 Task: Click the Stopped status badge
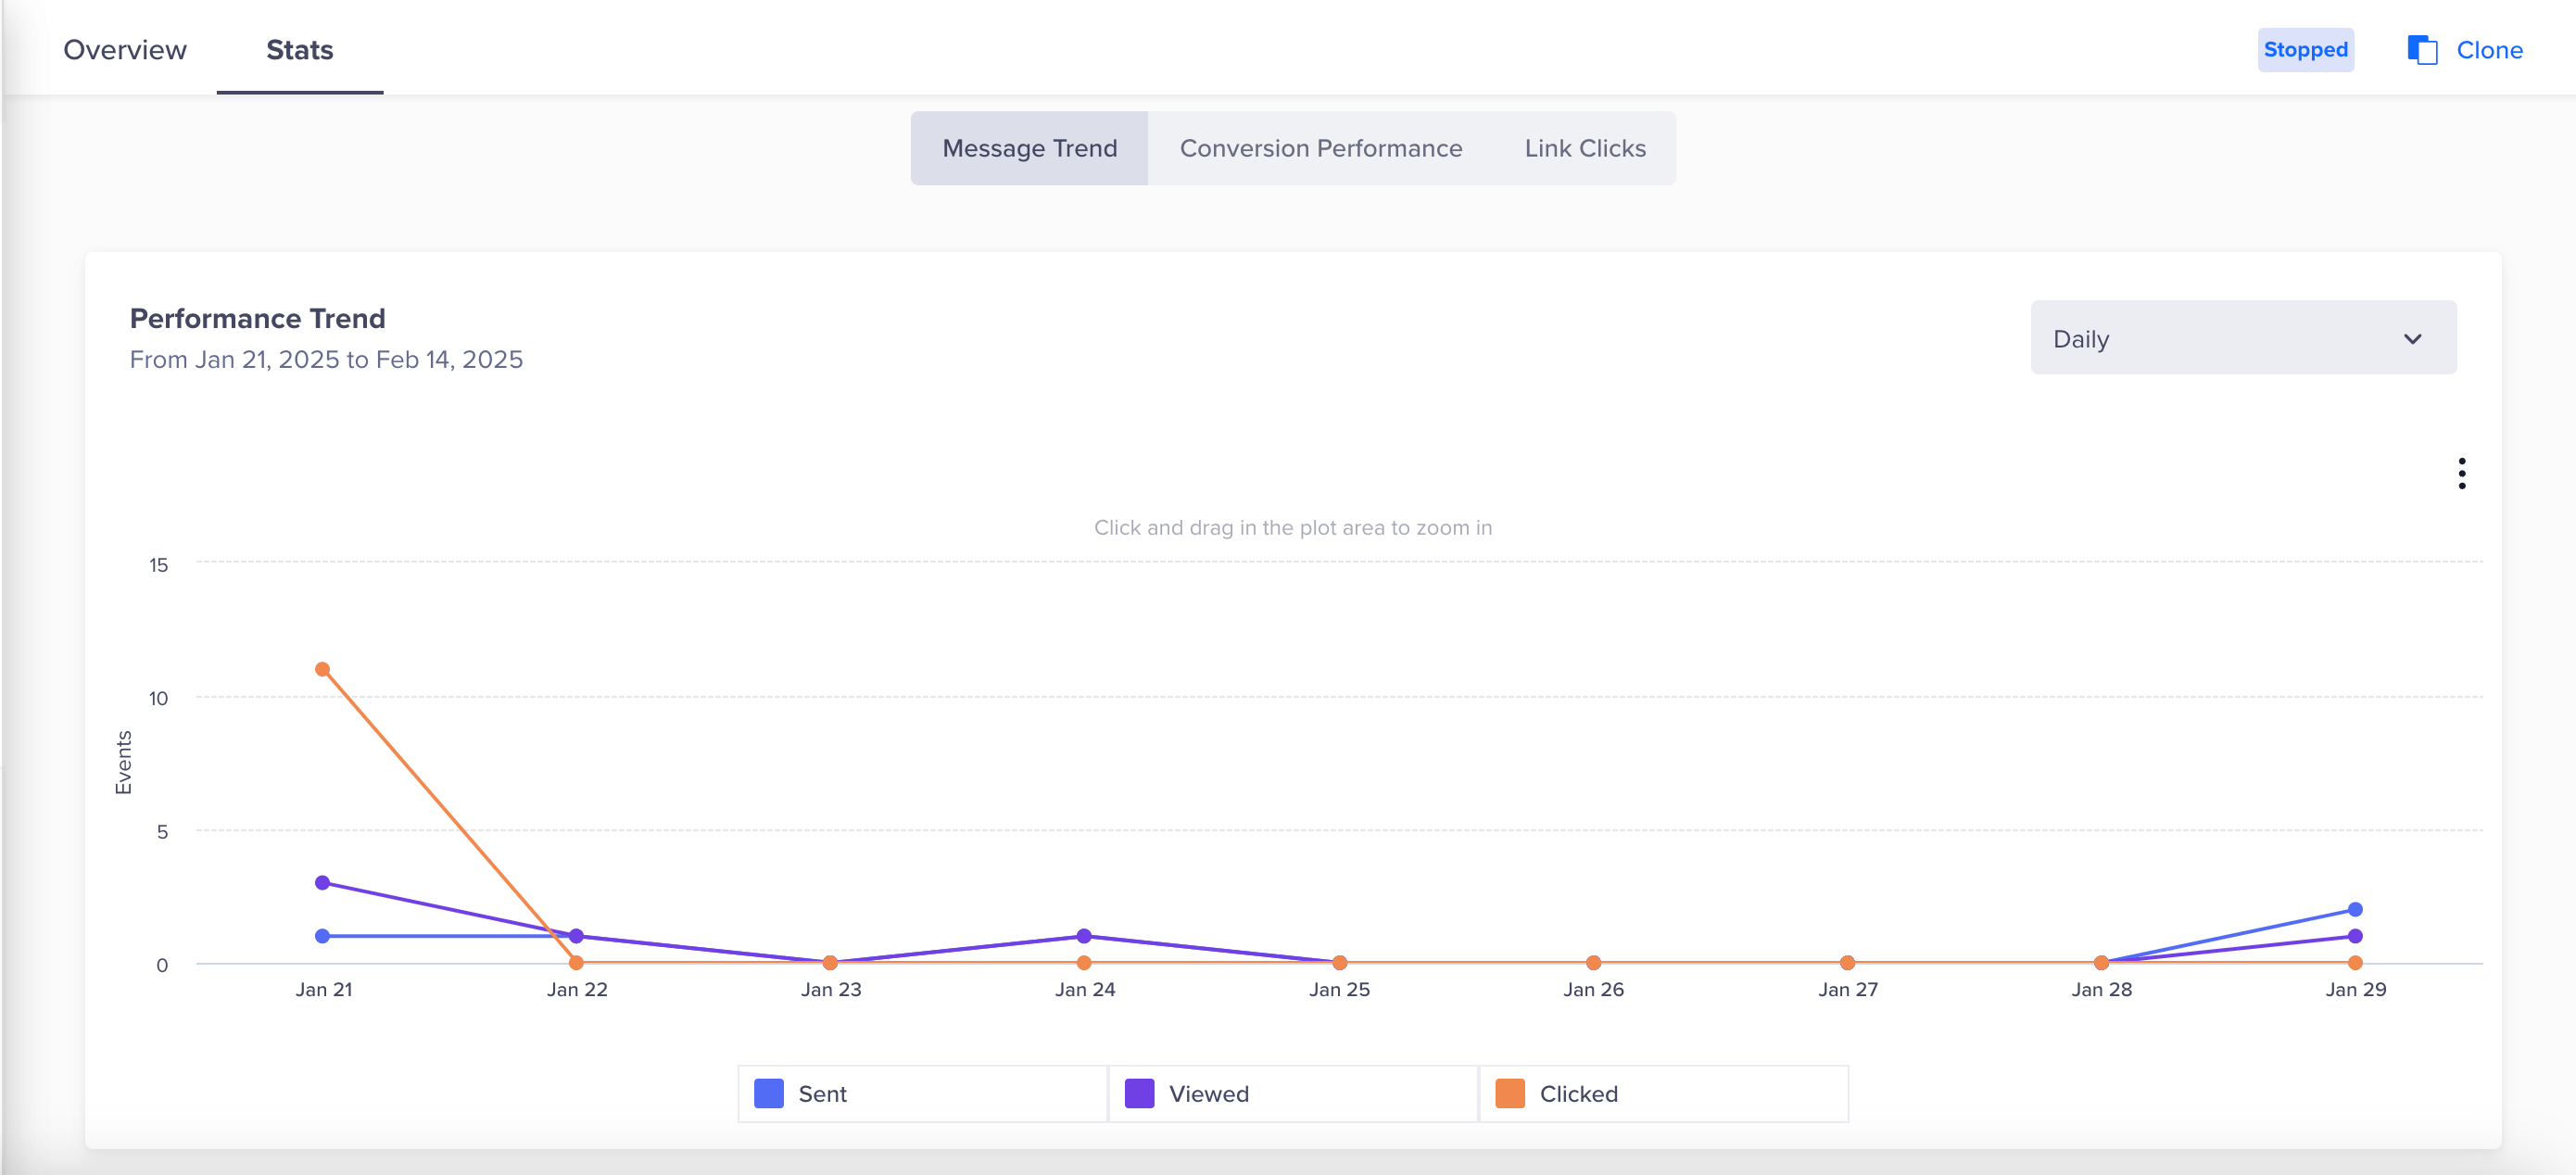[x=2305, y=50]
